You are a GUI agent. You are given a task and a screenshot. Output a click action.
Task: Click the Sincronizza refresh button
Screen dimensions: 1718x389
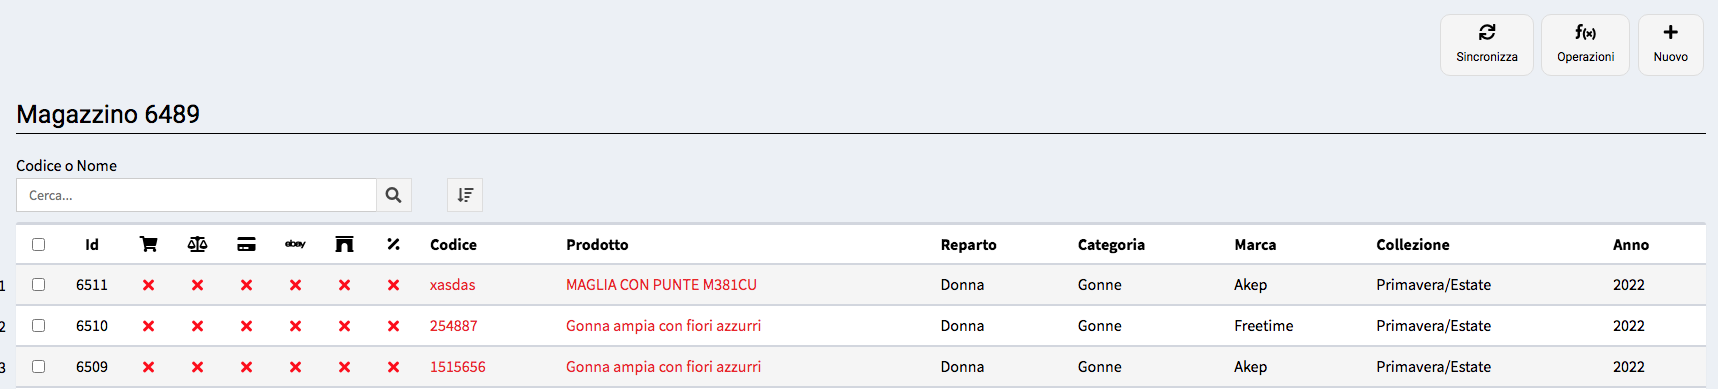coord(1486,44)
